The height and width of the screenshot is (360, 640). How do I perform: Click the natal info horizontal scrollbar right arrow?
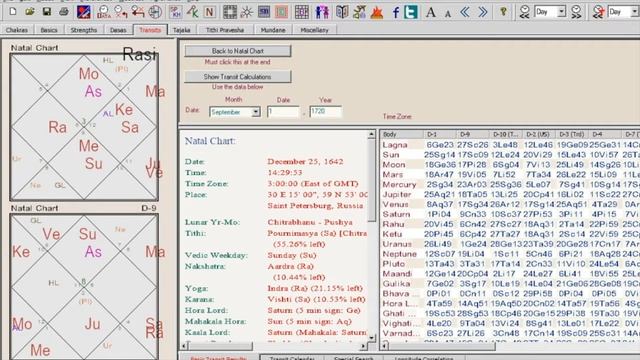(x=363, y=346)
